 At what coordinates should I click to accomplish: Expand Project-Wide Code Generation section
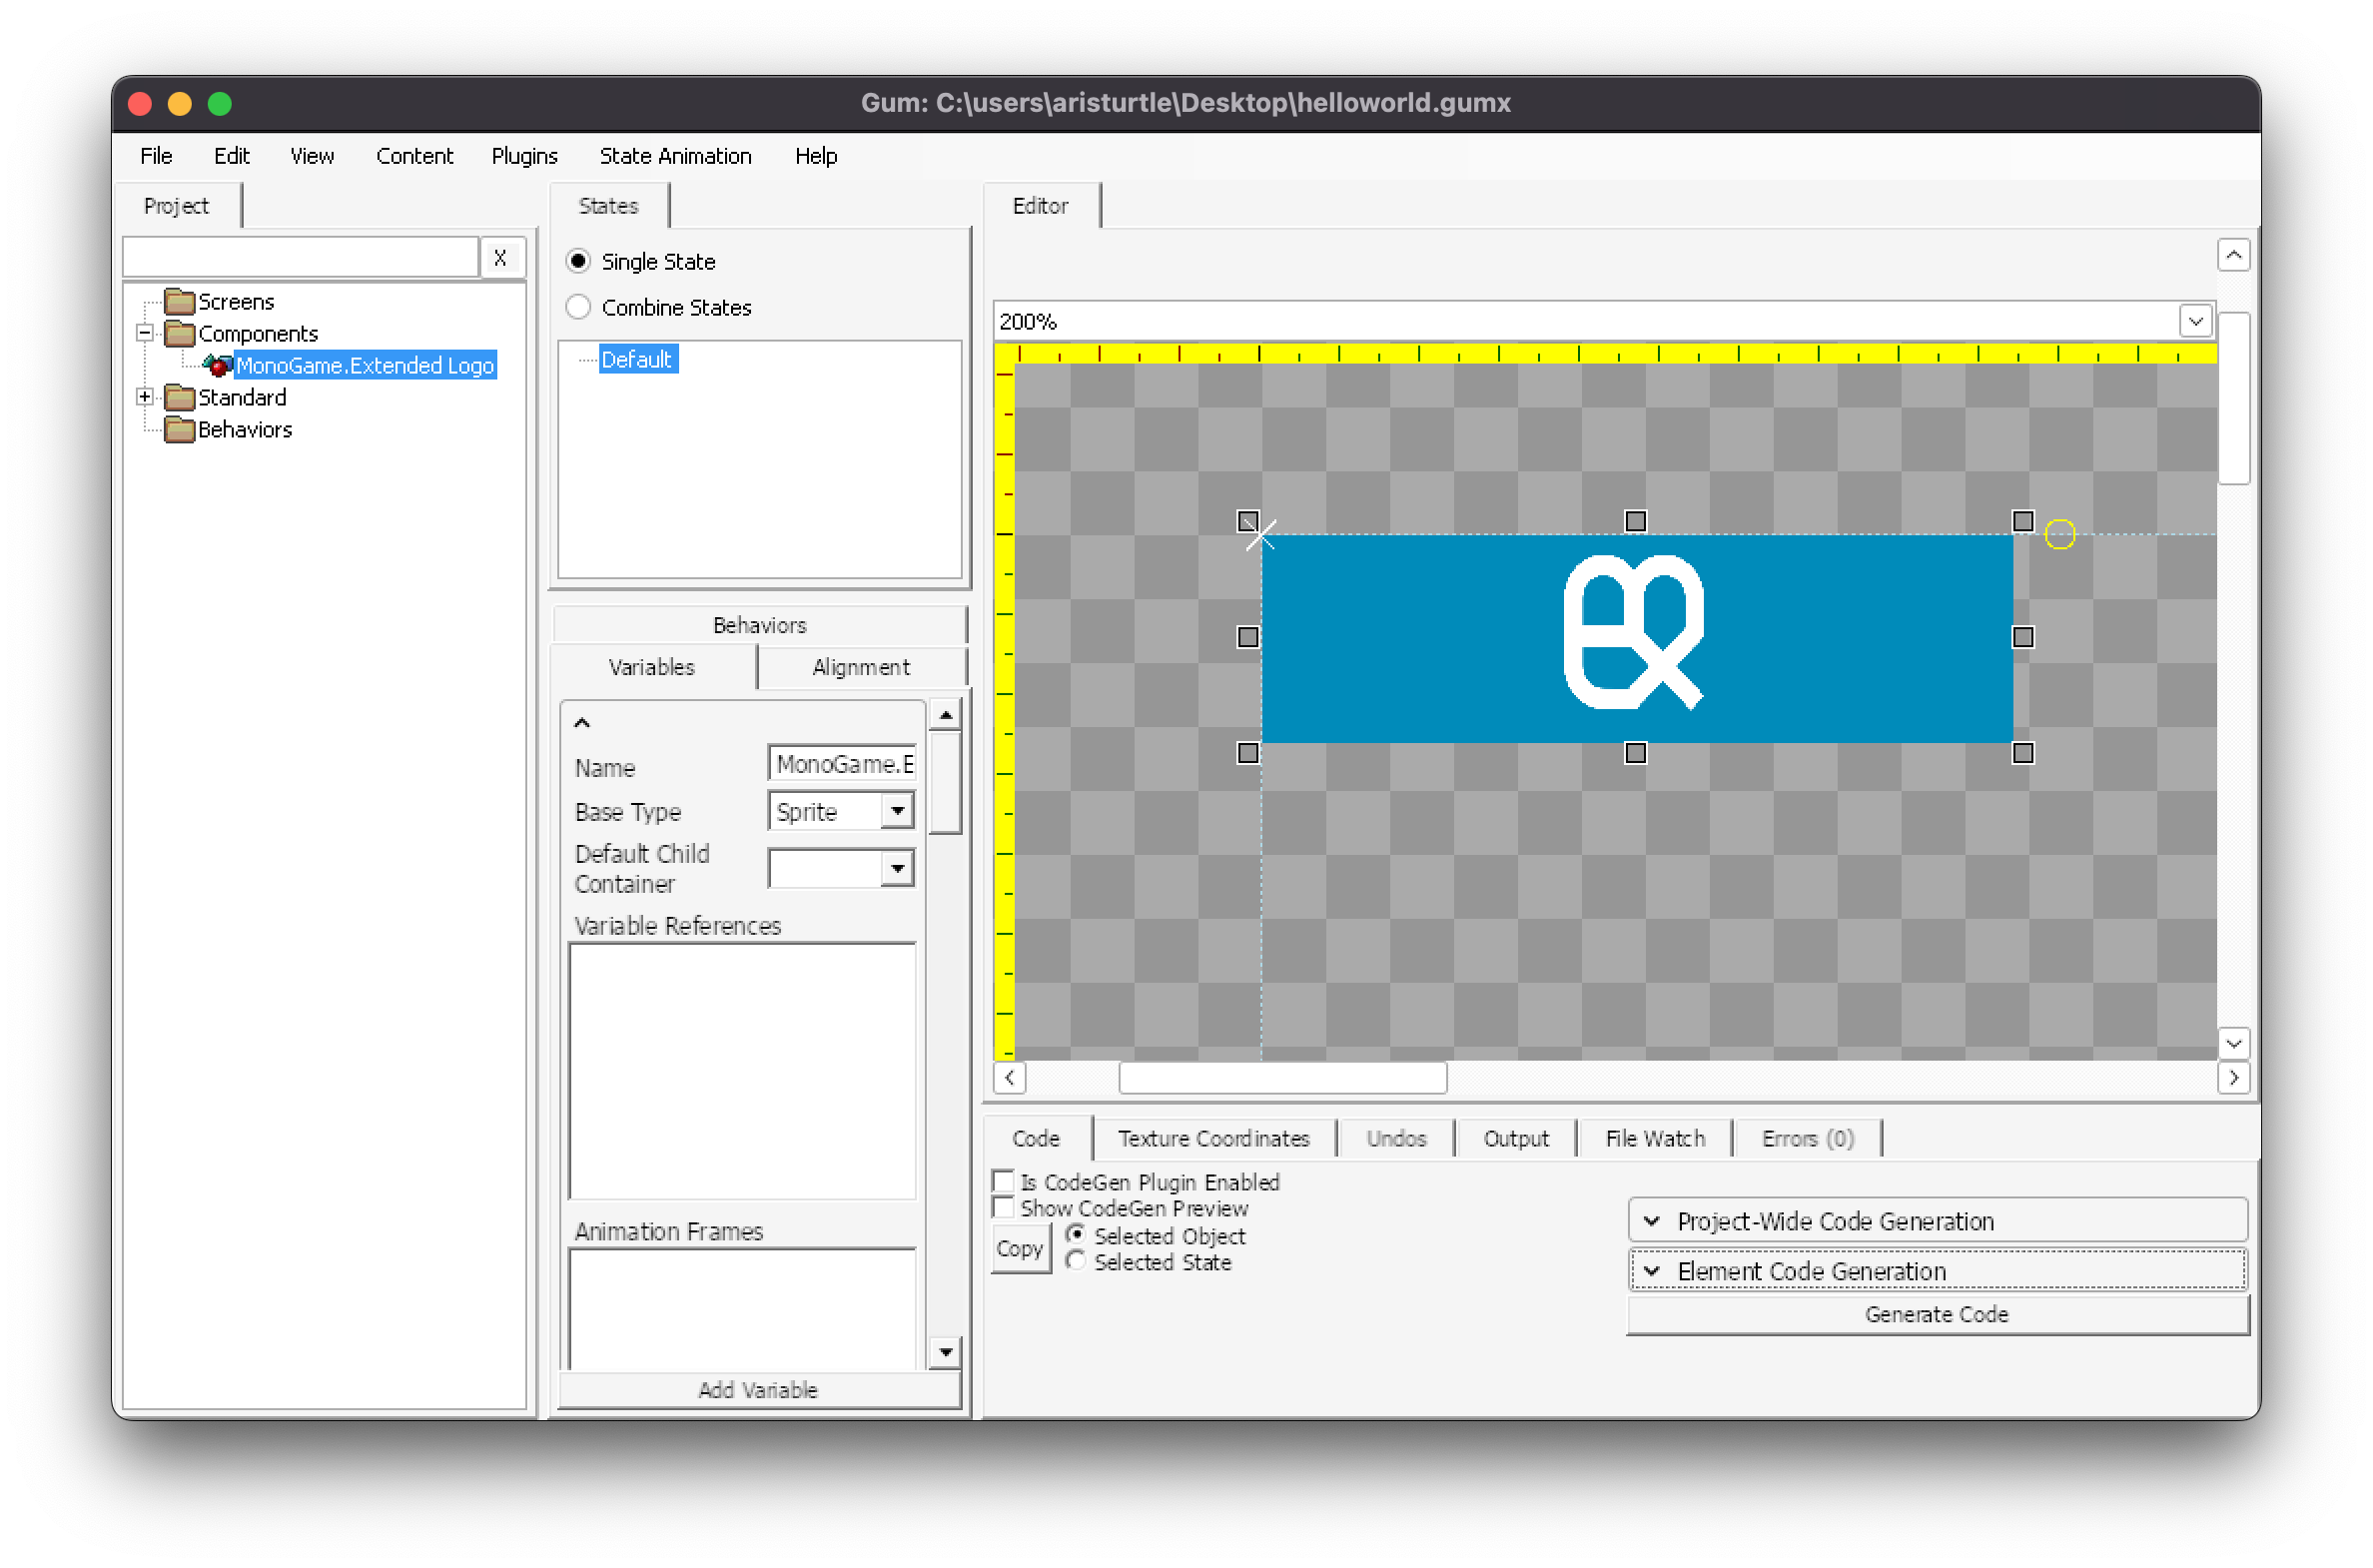pyautogui.click(x=1938, y=1221)
